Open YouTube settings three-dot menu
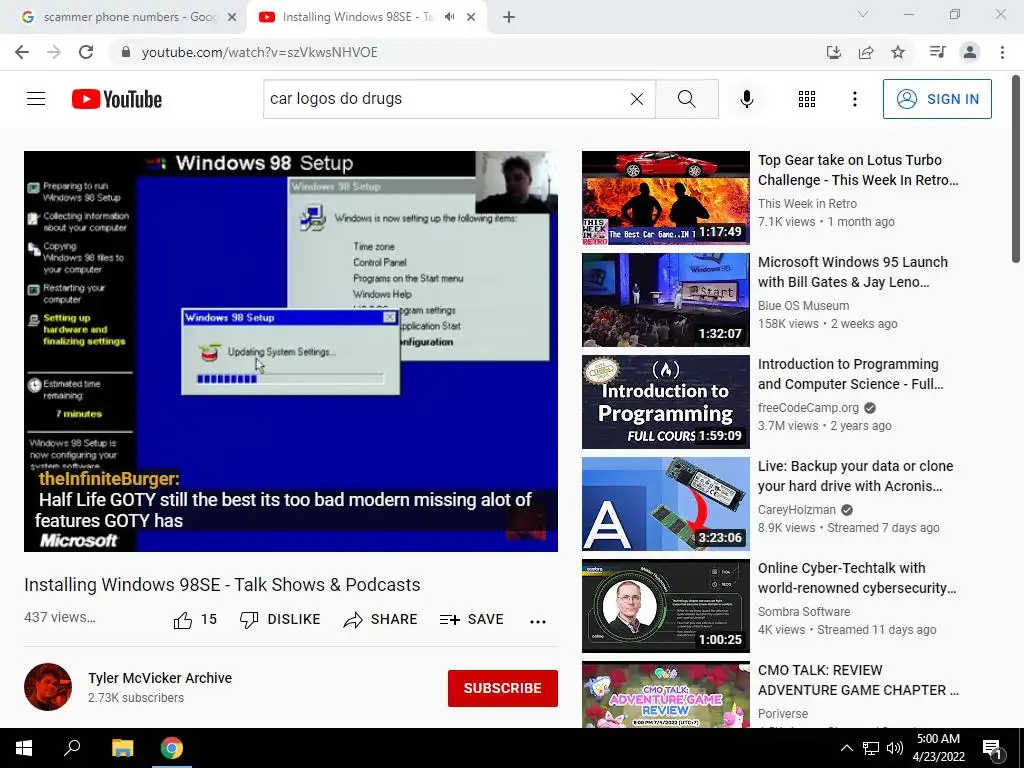The width and height of the screenshot is (1024, 768). click(854, 99)
